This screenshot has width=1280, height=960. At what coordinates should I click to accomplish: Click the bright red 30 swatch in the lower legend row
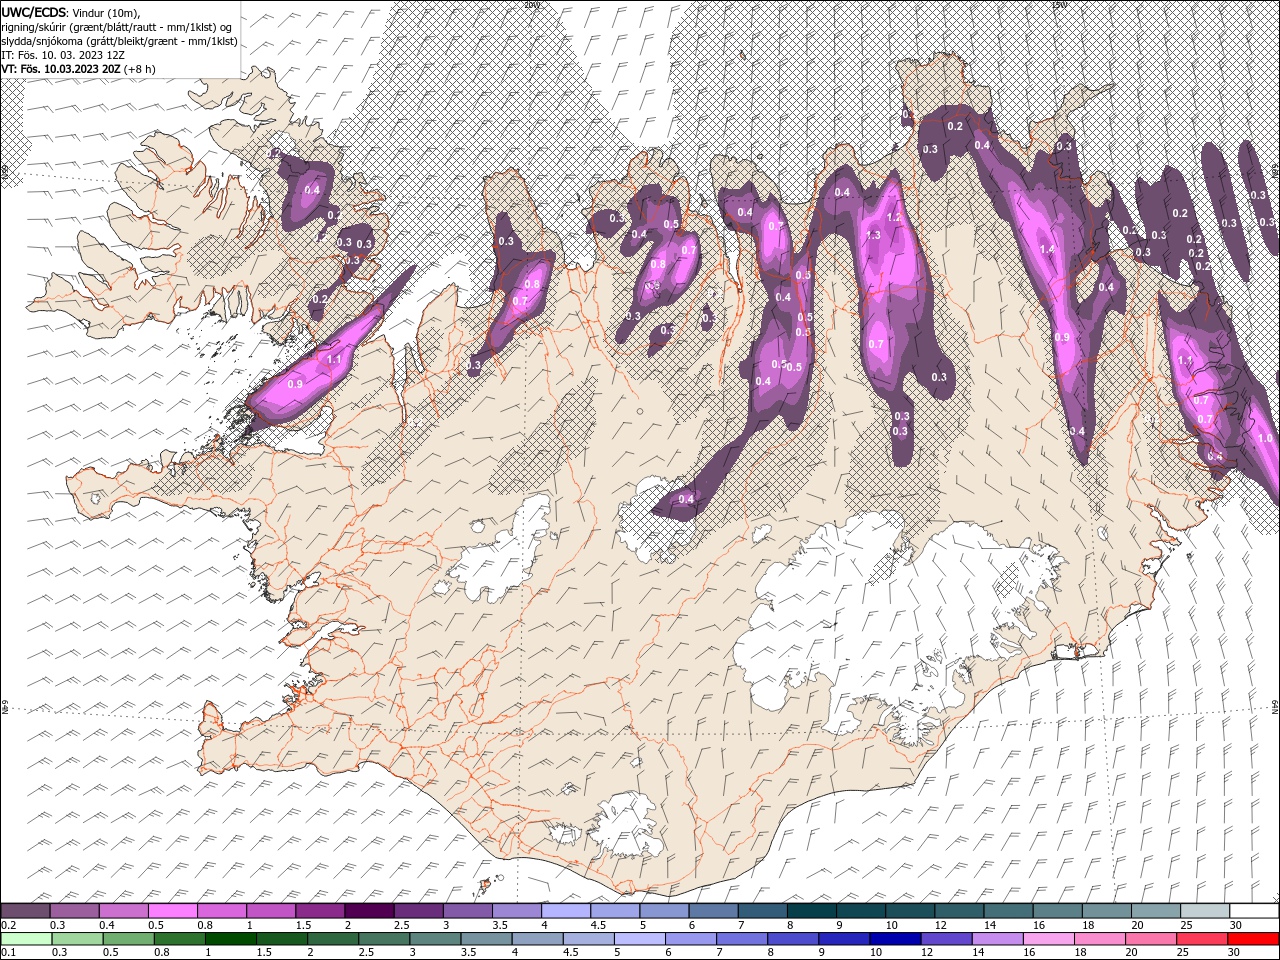[1253, 939]
